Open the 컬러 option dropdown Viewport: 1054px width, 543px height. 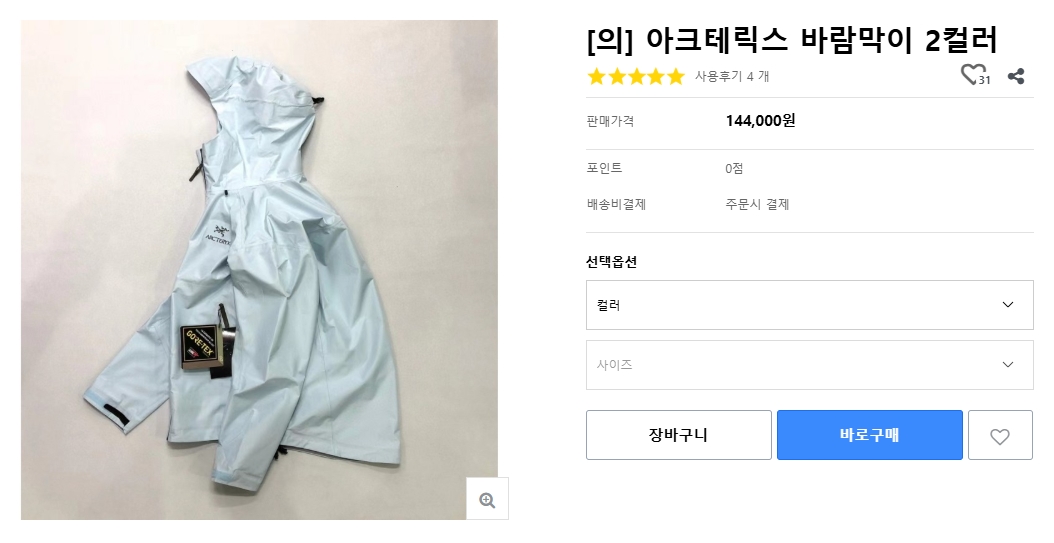click(809, 305)
